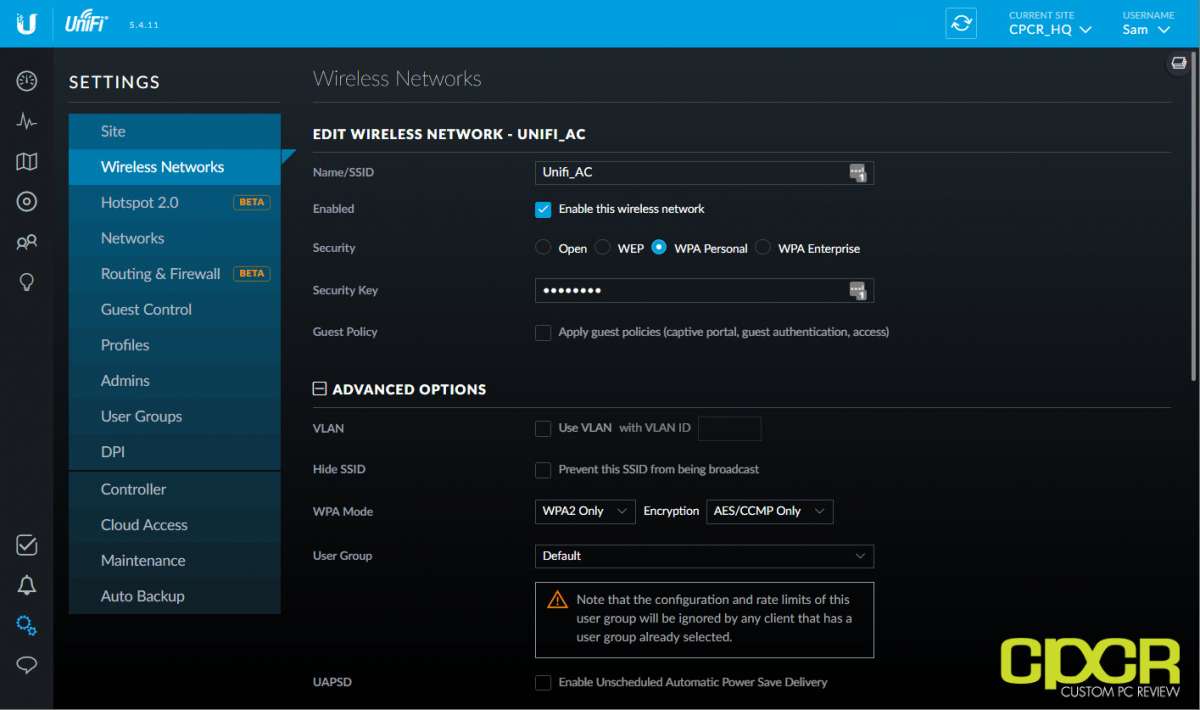Image resolution: width=1200 pixels, height=710 pixels.
Task: Open Insights from the sidebar
Action: [x=25, y=281]
